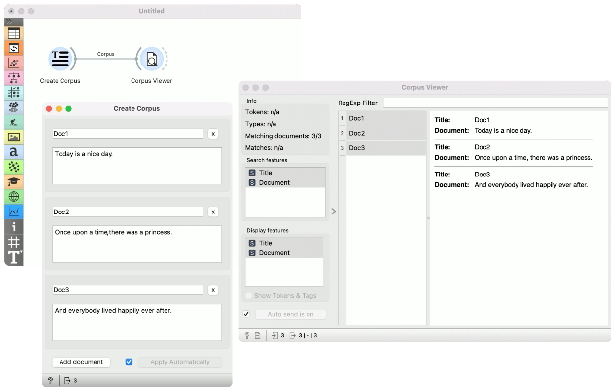611x389 pixels.
Task: Open the gray hash '#' category icon
Action: coord(14,242)
